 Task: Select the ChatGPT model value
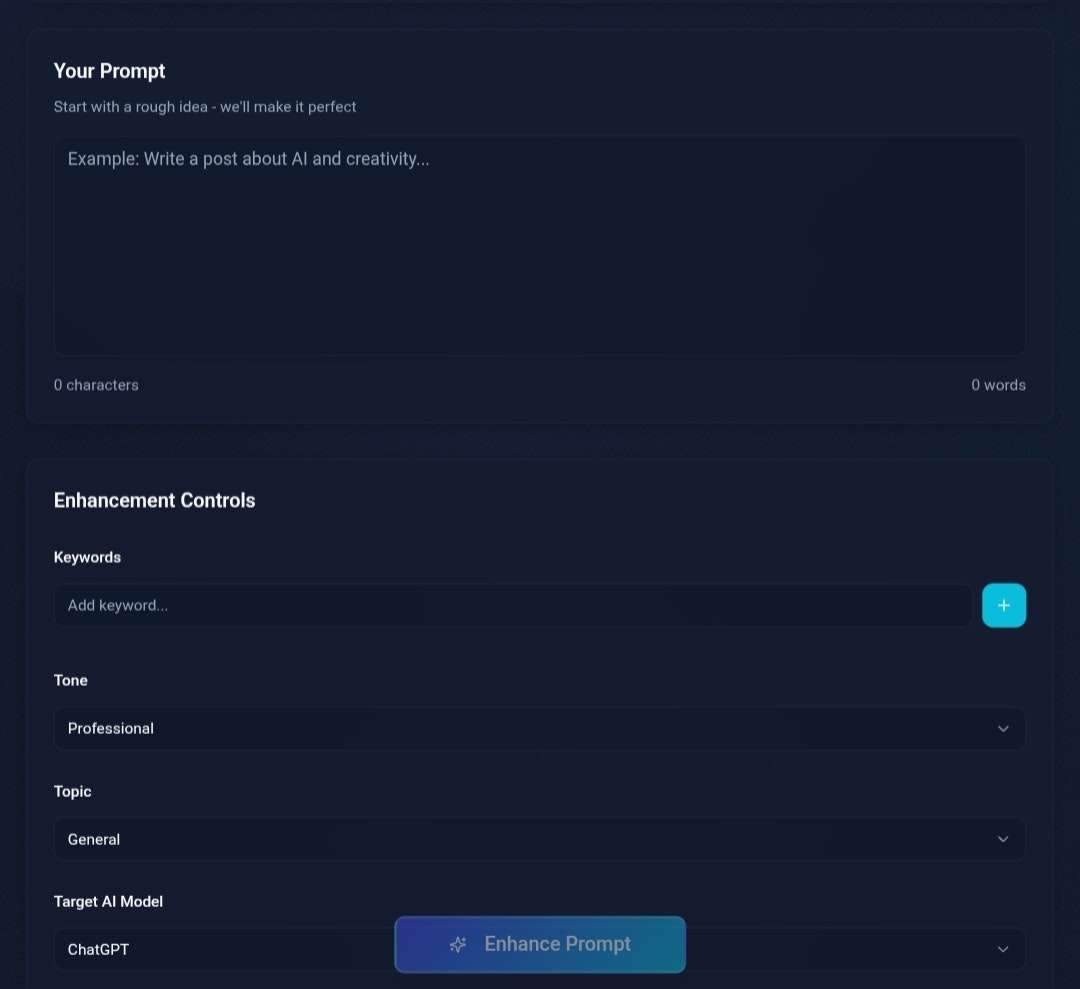click(97, 949)
